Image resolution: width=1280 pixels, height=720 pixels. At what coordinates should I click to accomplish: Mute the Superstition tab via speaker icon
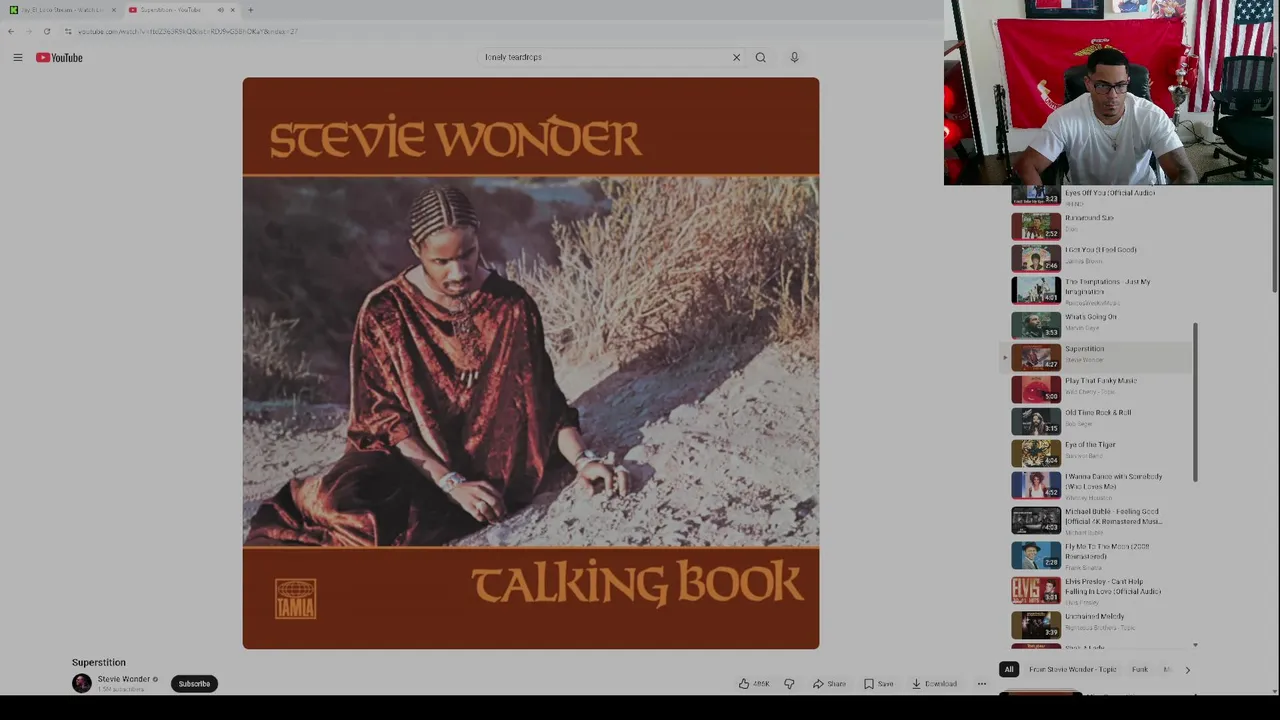(220, 10)
